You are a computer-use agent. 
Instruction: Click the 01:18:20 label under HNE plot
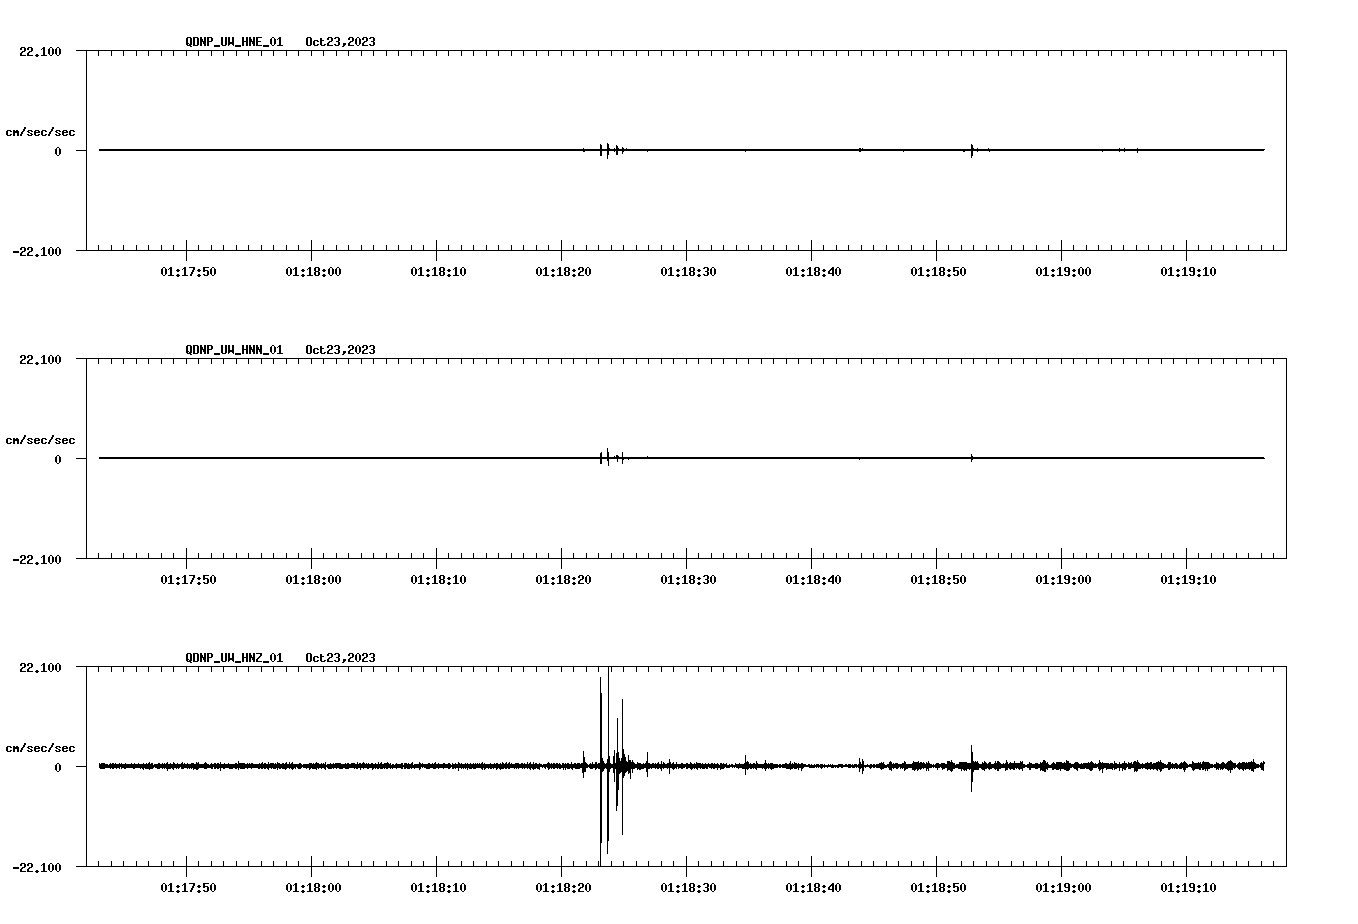pos(563,272)
